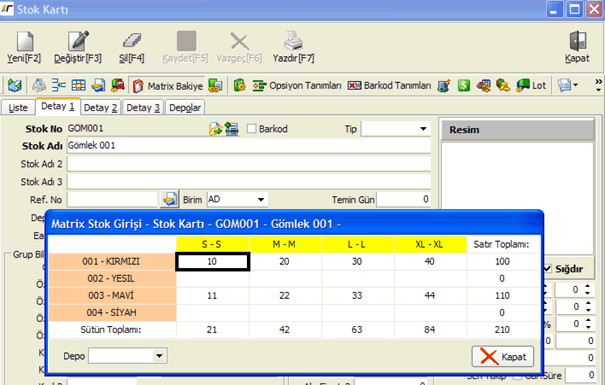Click the Kapat button in Matrix dialog

pos(503,356)
